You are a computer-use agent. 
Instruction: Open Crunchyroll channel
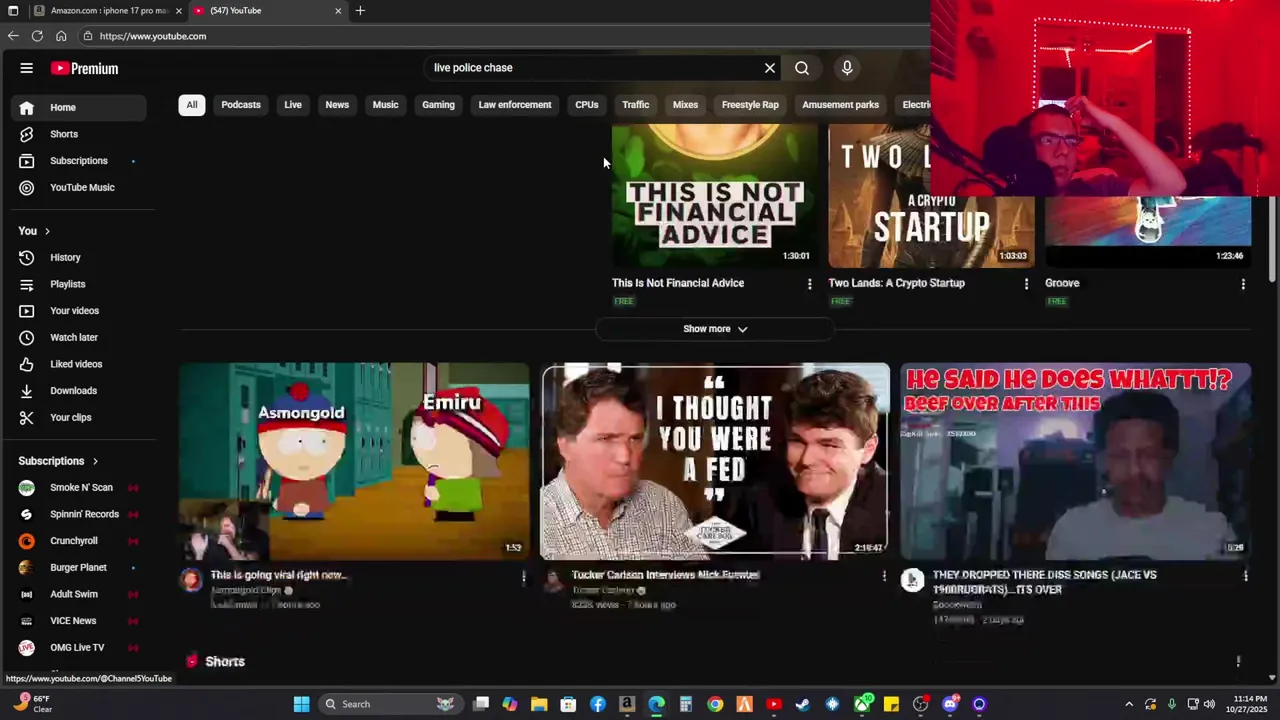[x=79, y=541]
